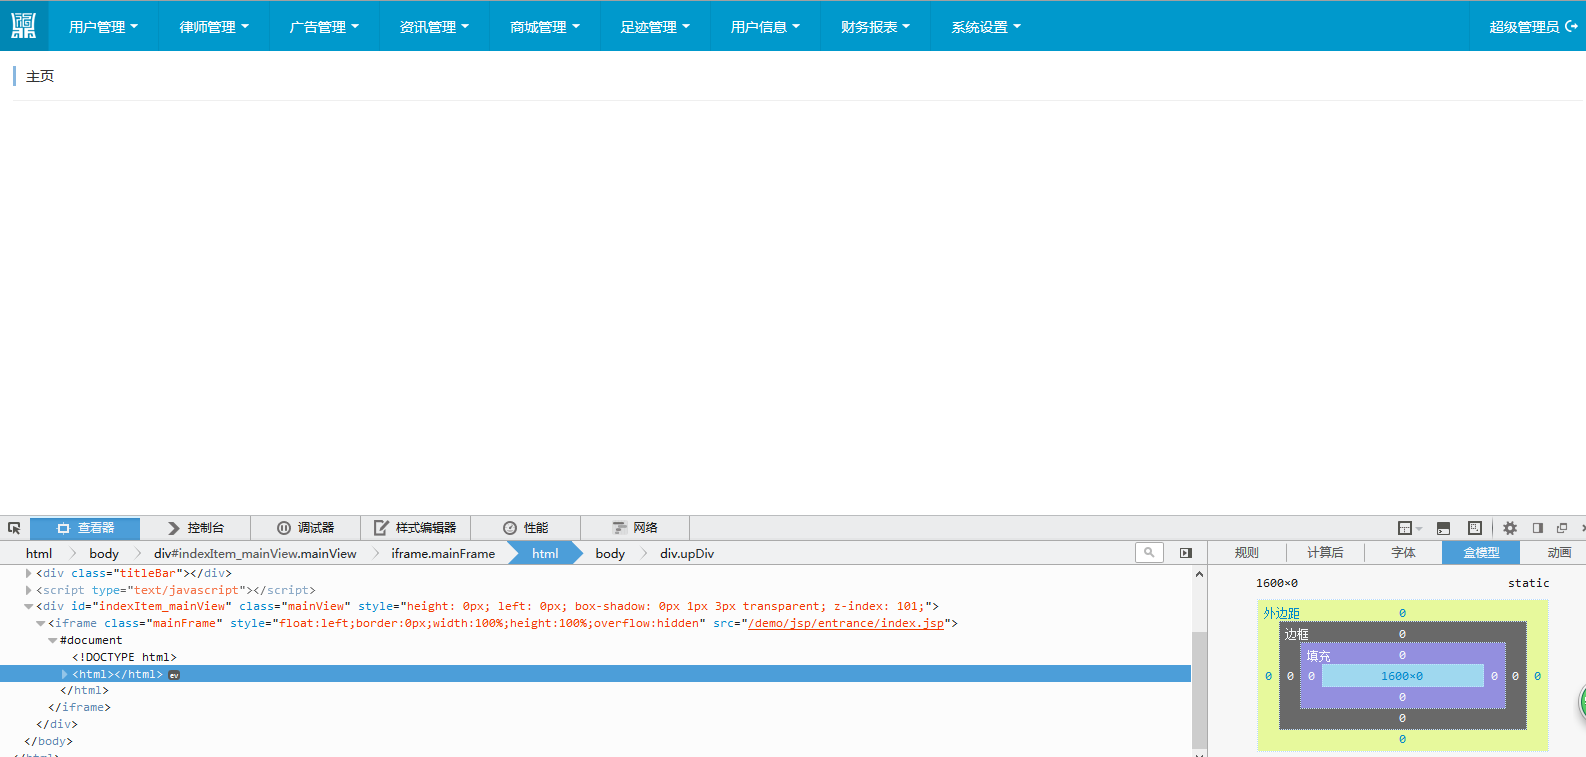Expand the div class titleBar node
The image size is (1586, 757).
coord(28,573)
